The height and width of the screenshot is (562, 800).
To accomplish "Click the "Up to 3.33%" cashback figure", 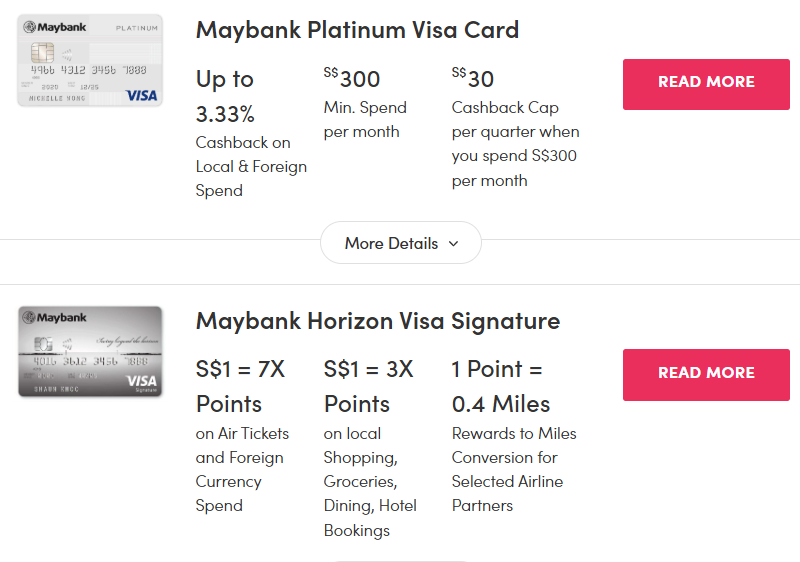I will click(225, 94).
